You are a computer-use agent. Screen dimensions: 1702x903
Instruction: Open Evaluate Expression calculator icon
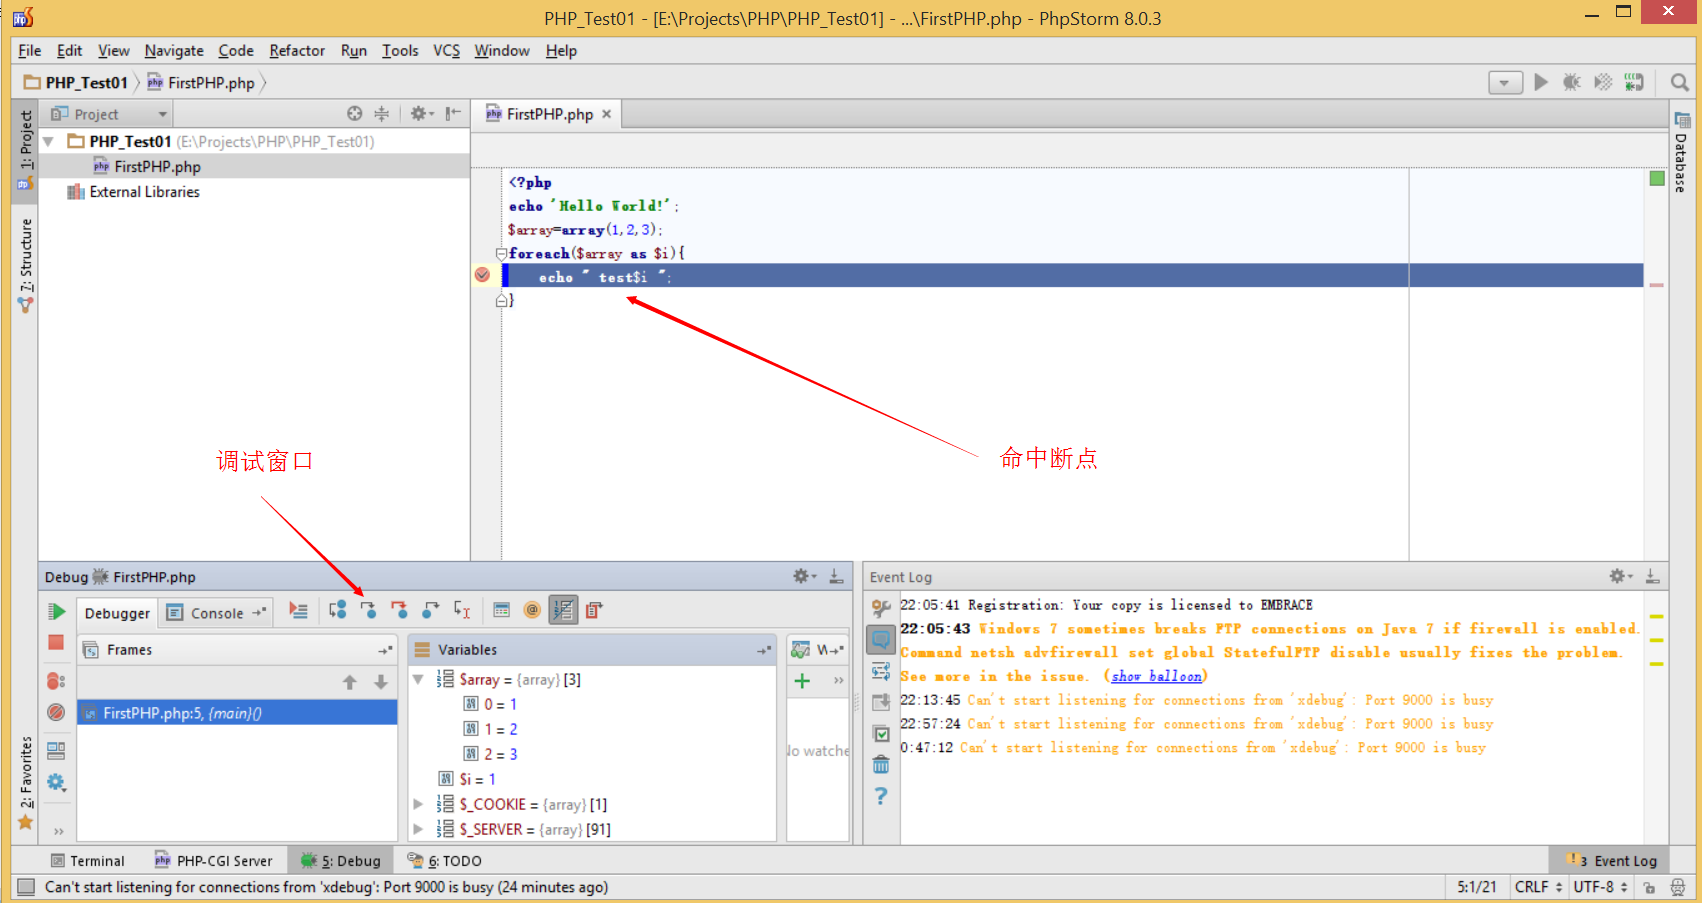click(x=502, y=610)
